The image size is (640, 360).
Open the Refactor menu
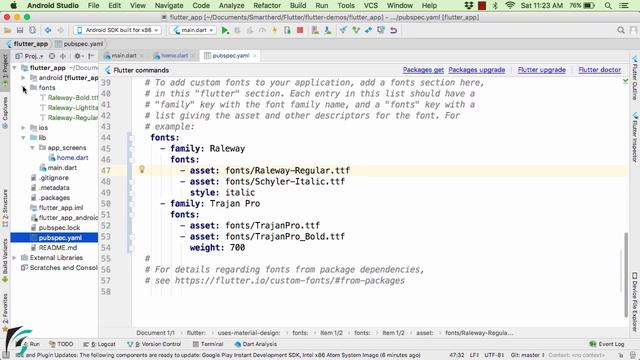[267, 6]
